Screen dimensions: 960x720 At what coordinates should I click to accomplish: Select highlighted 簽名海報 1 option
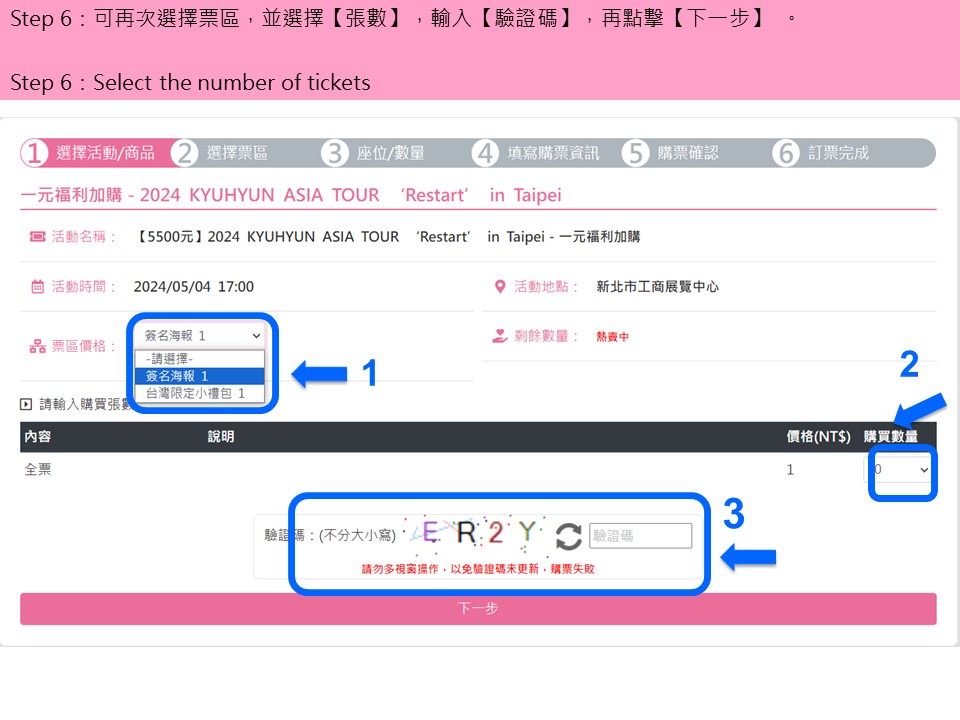[x=200, y=376]
